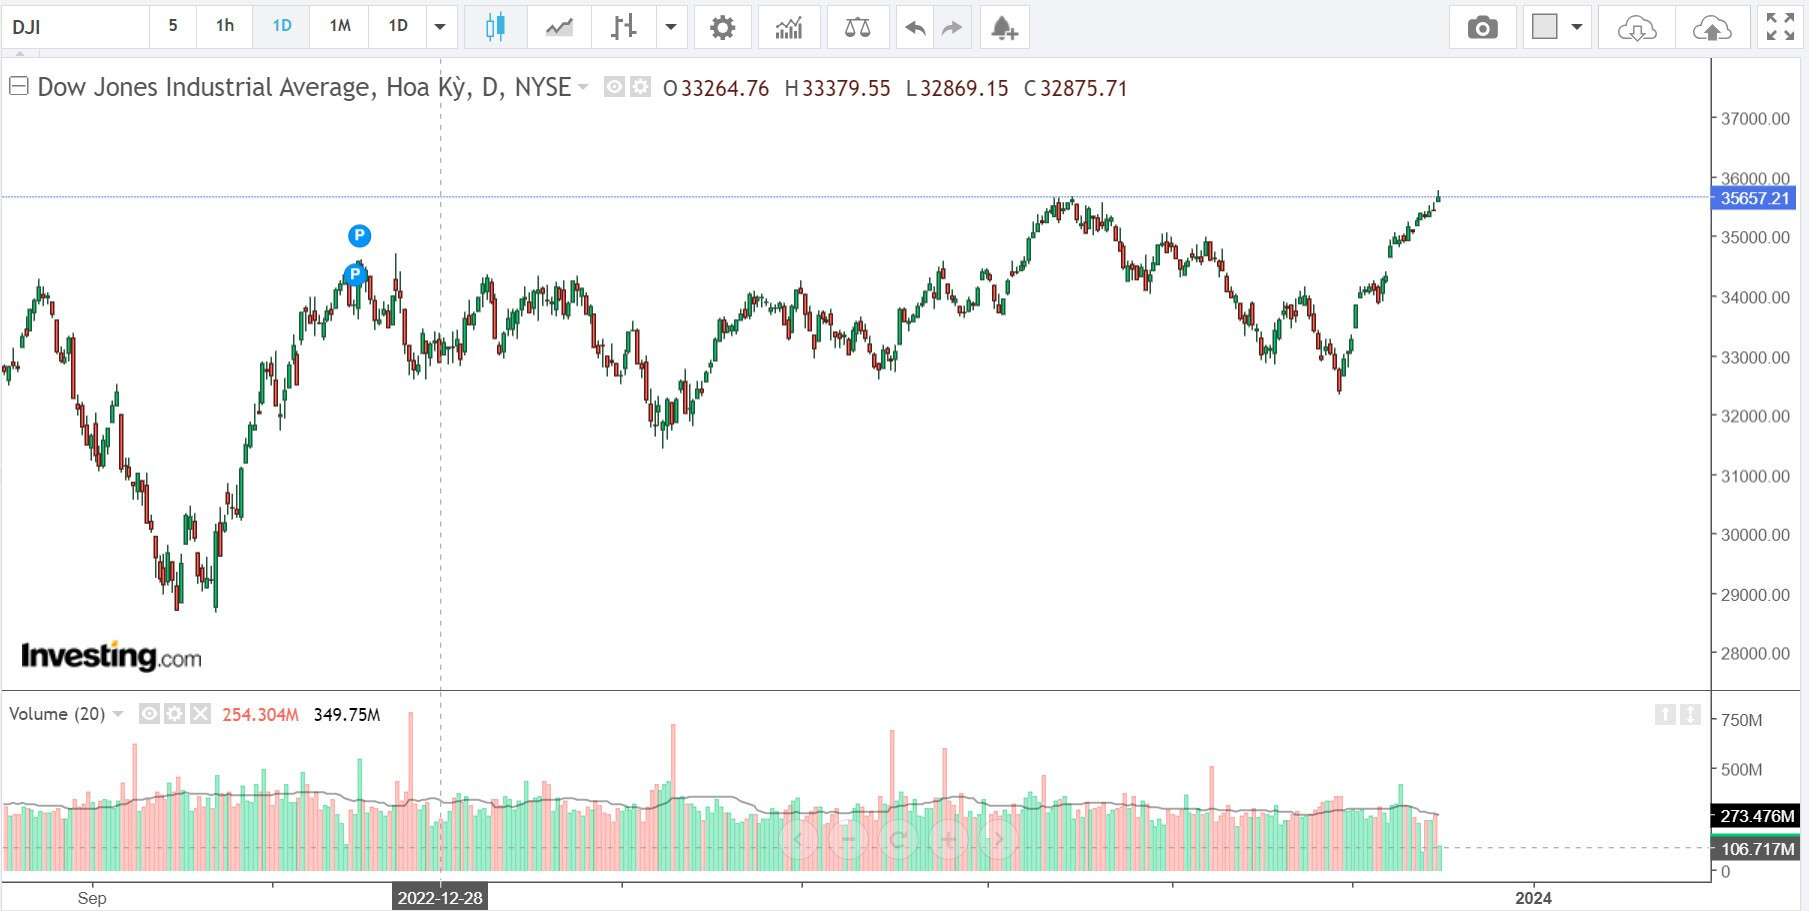Select the candlestick chart style

495,27
